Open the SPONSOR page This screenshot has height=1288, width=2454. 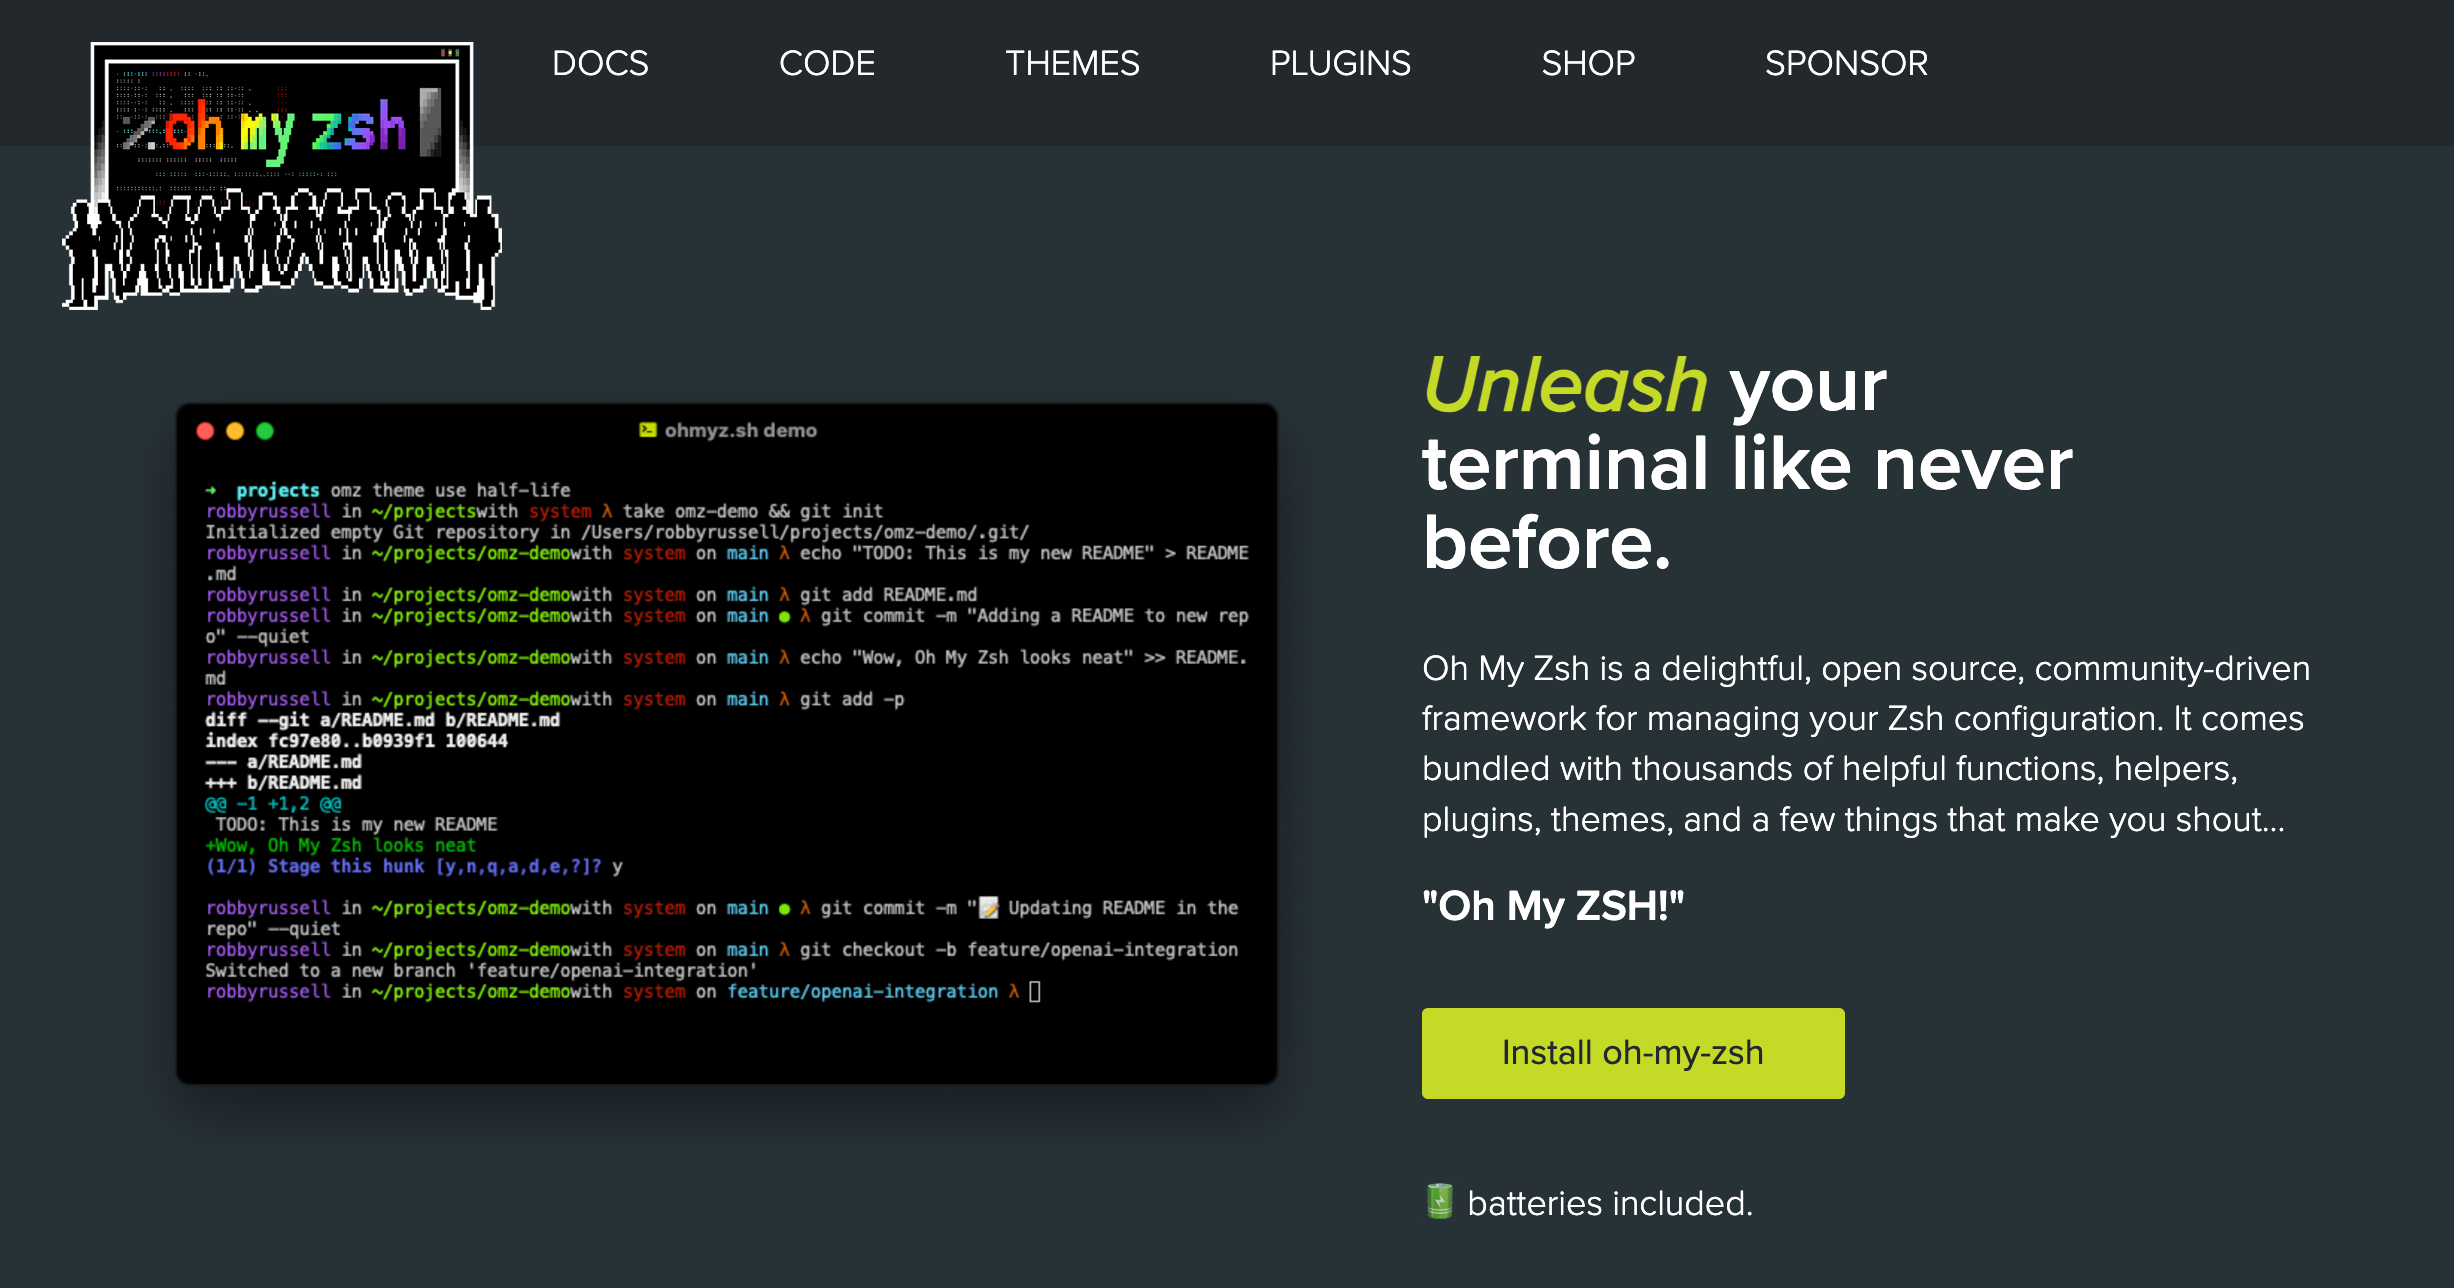point(1846,63)
